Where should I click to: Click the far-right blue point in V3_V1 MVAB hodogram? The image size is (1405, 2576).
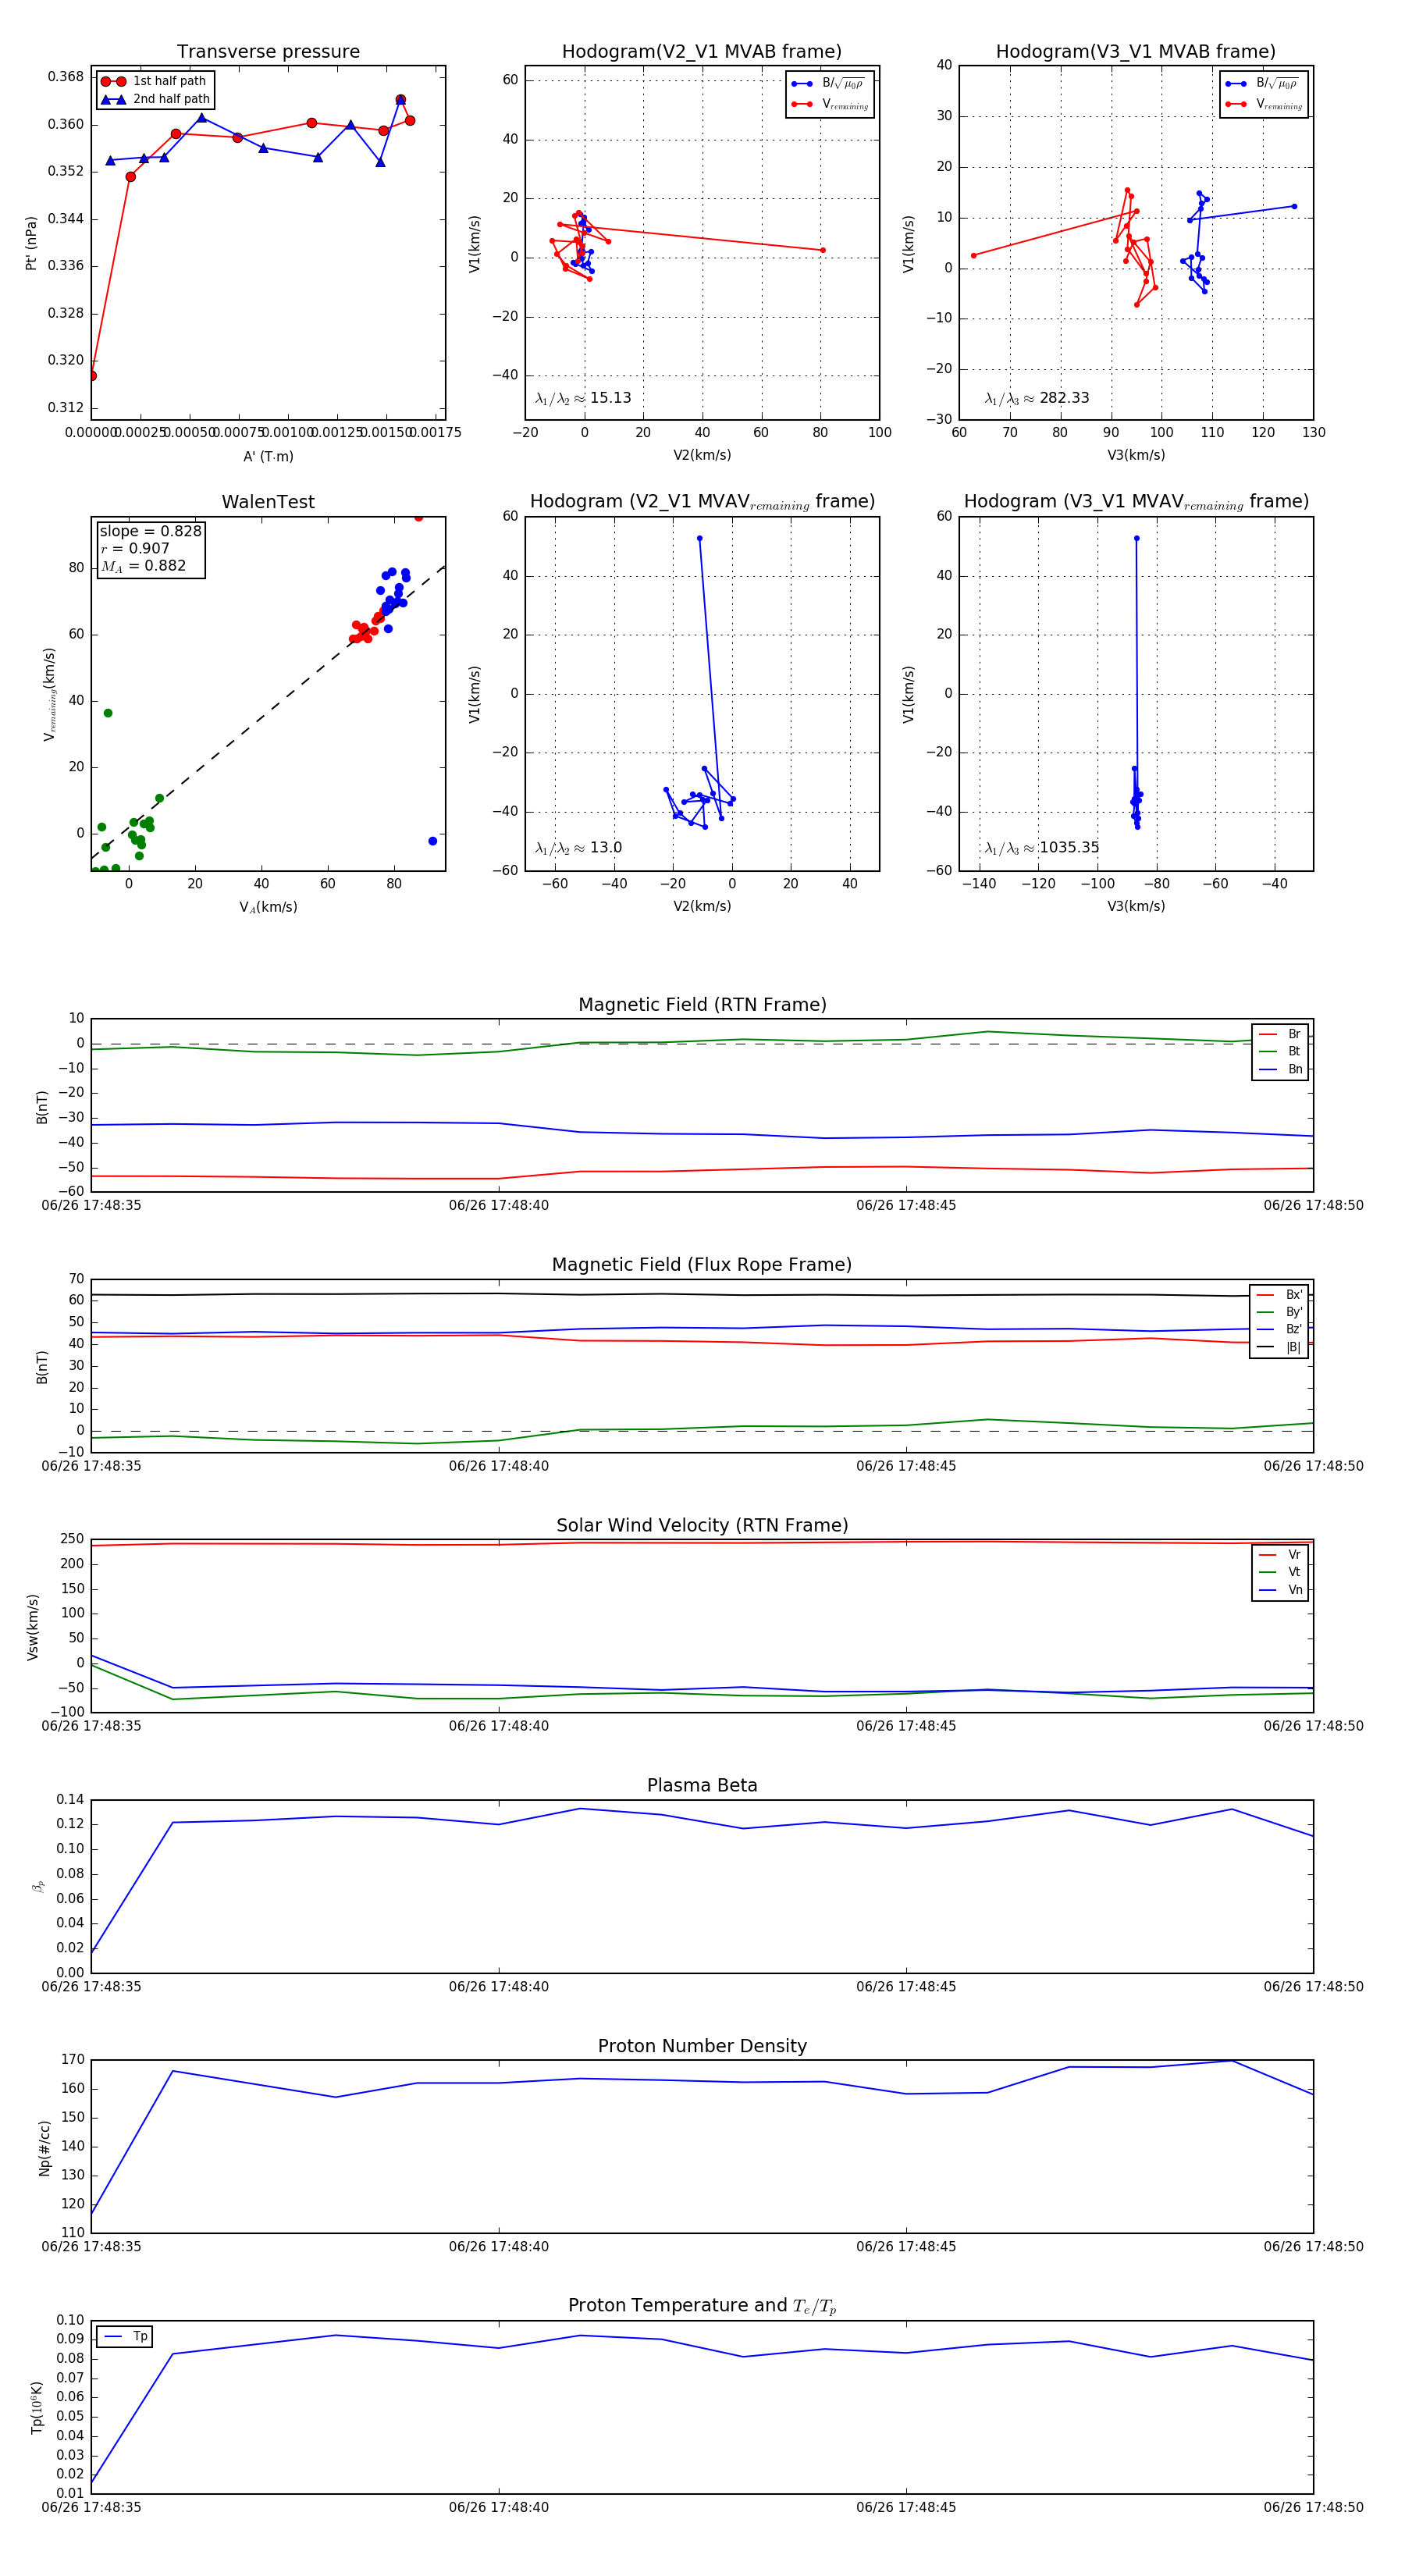coord(1294,207)
